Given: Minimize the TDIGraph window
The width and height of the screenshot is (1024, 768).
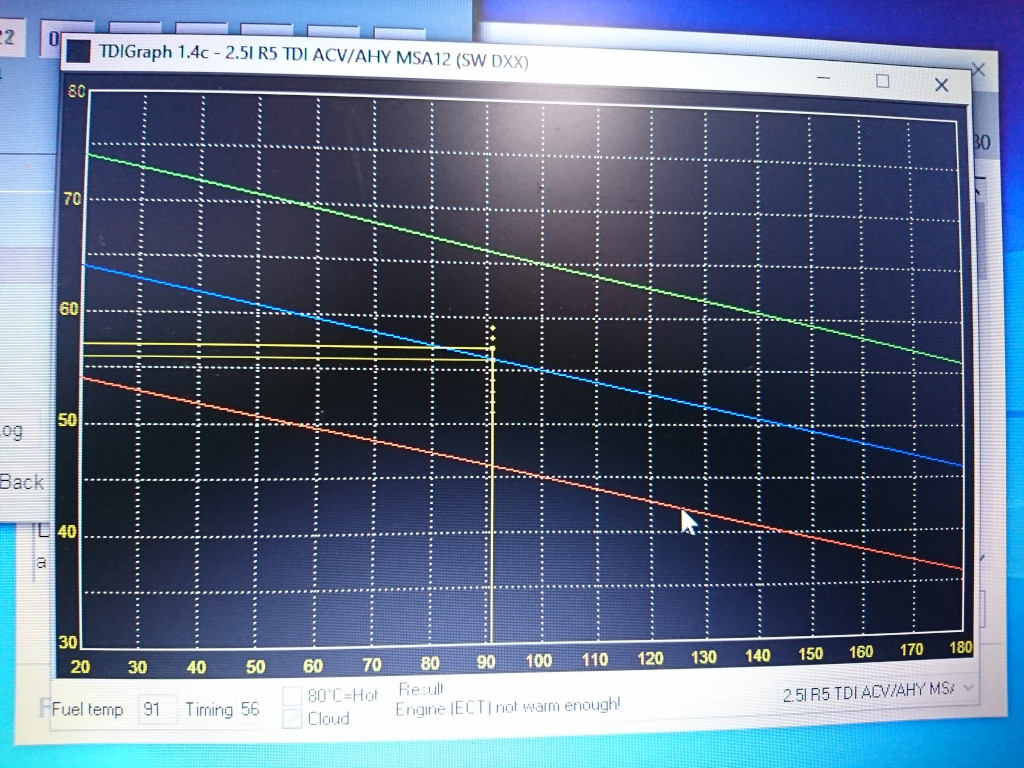Looking at the screenshot, I should click(x=824, y=81).
